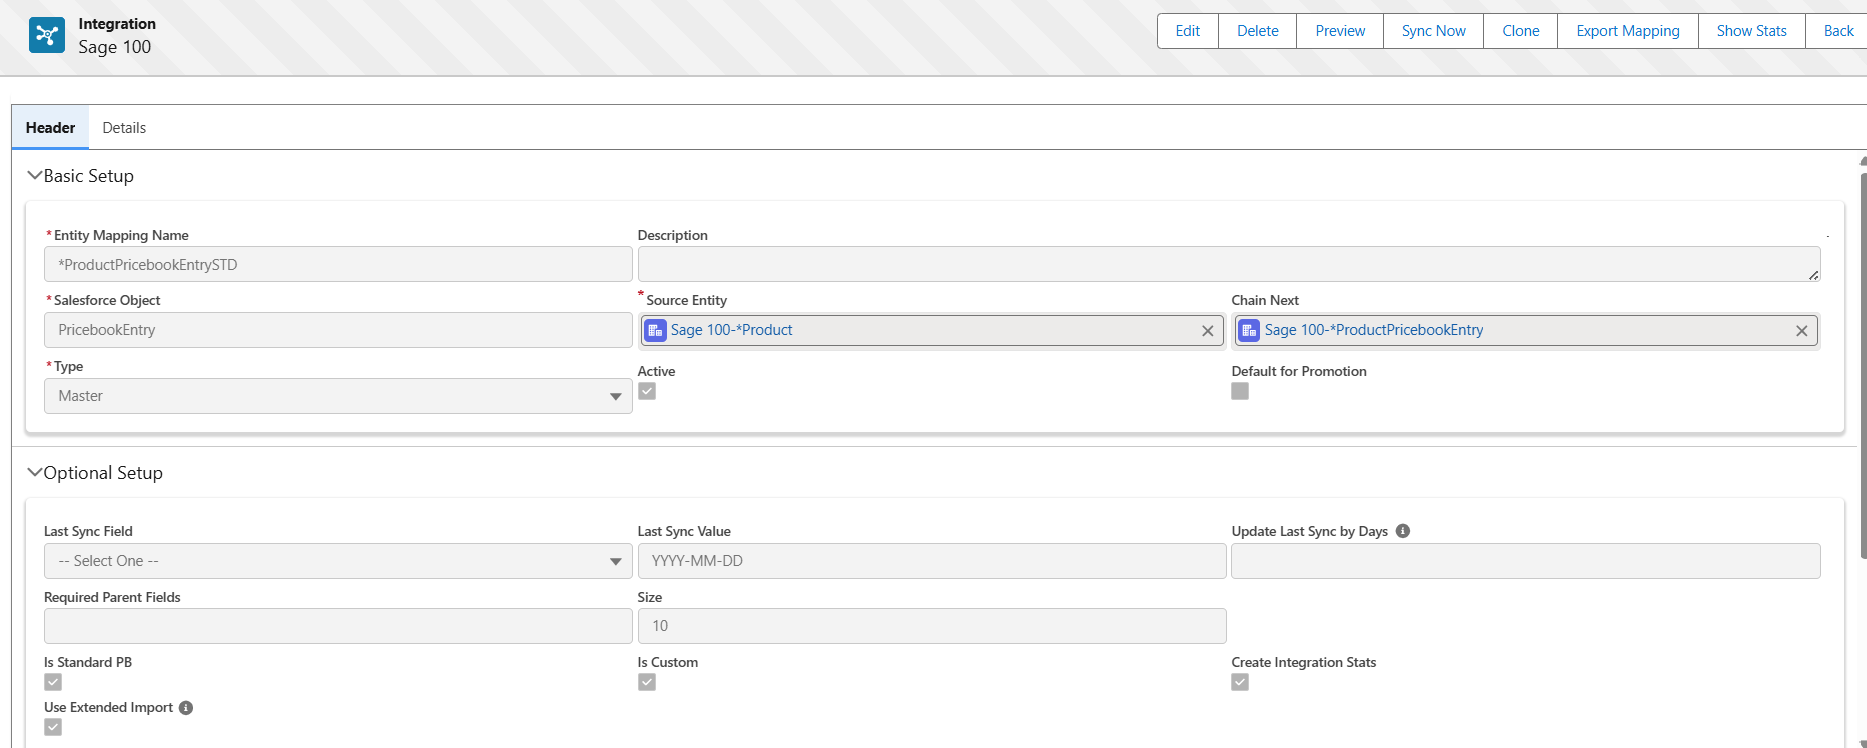Uncheck the Create Integration Stats checkbox
1867x748 pixels.
(1240, 682)
